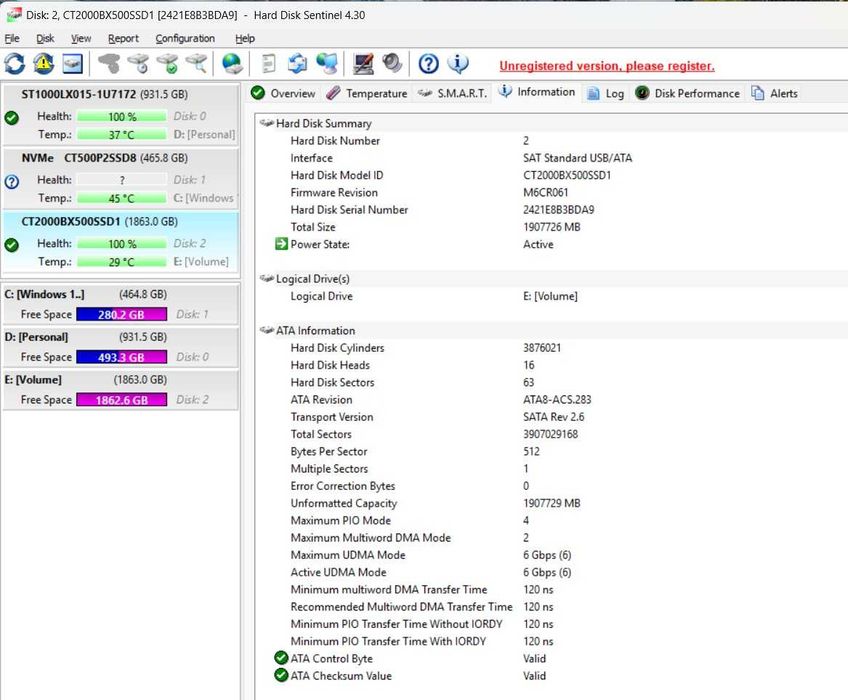Click the 1862.6 GB free space bar
The image size is (848, 700).
click(x=122, y=400)
